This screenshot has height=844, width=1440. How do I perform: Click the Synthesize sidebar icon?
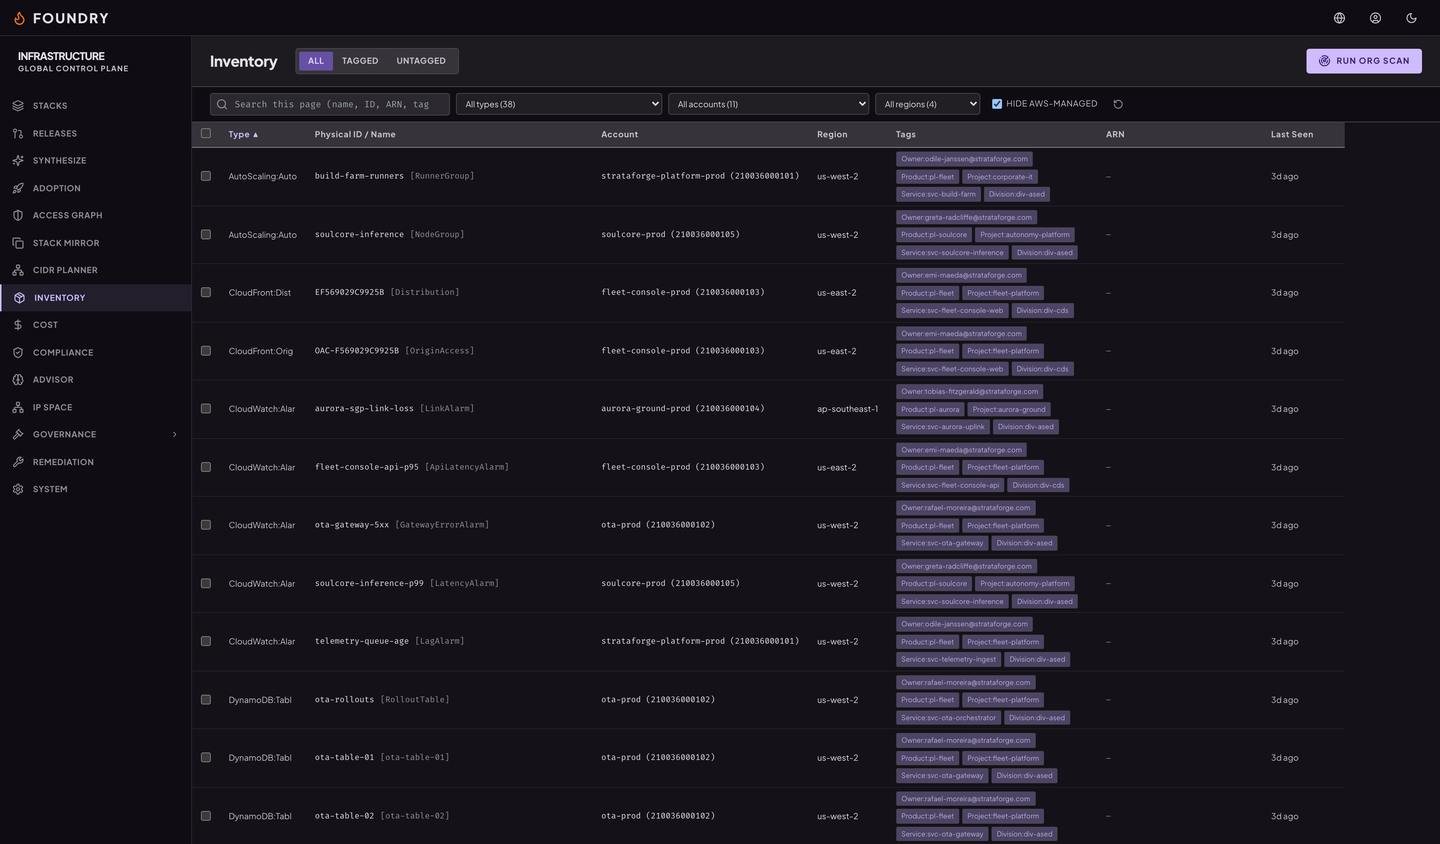(x=18, y=160)
